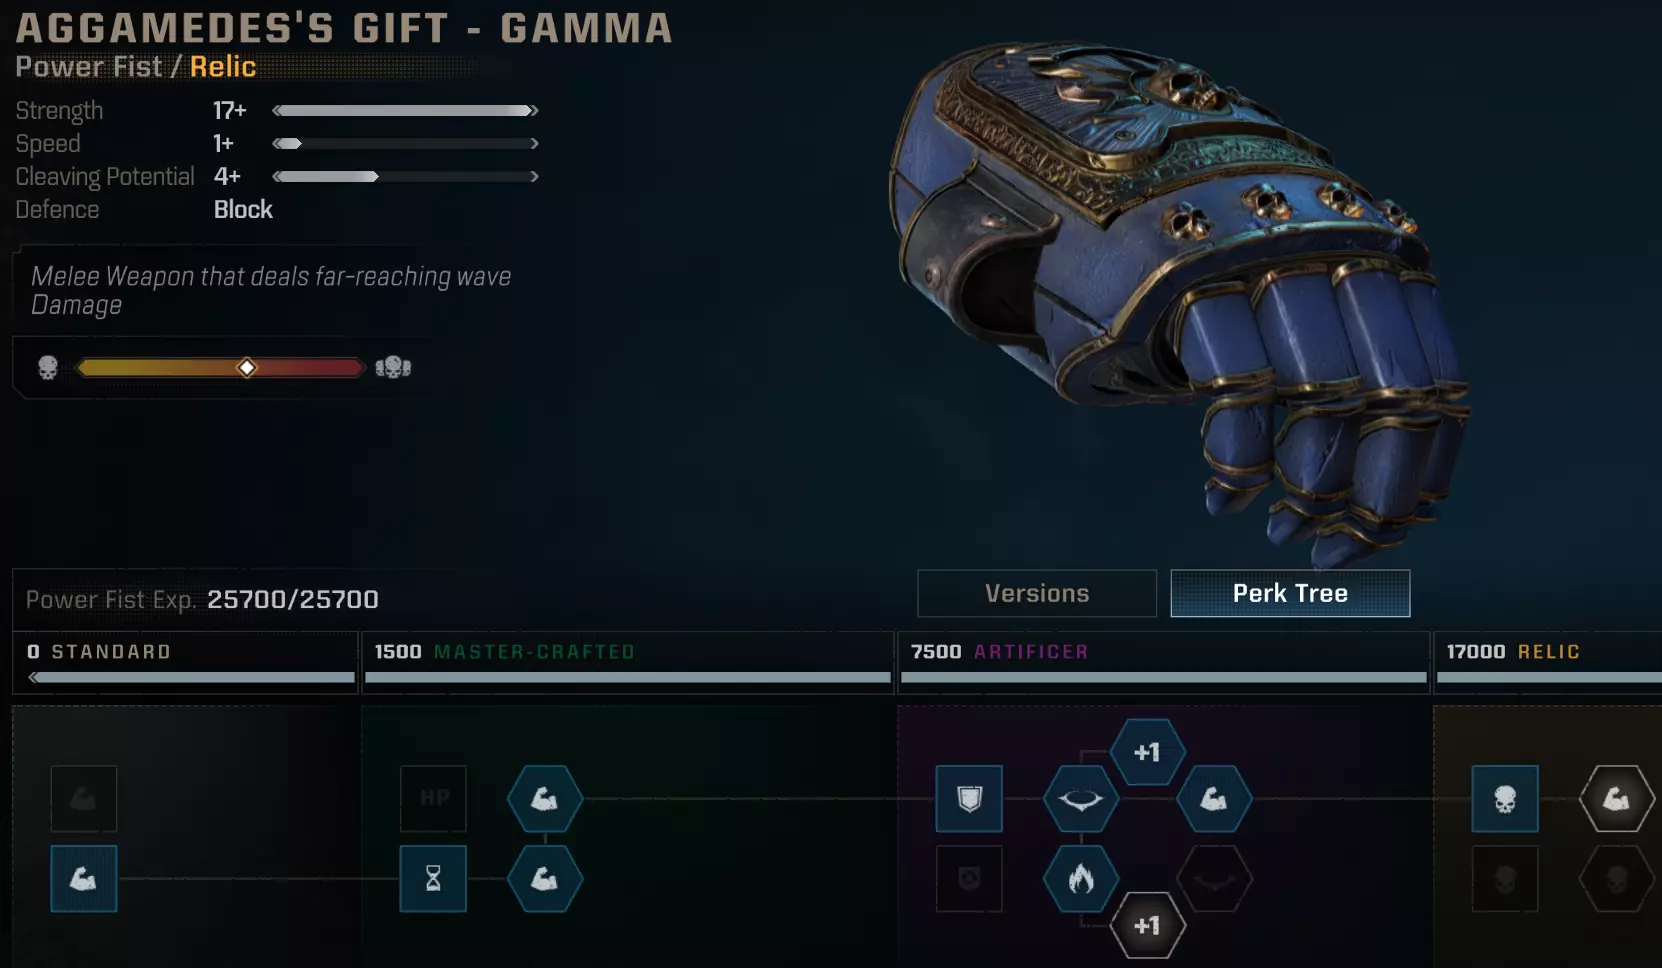The height and width of the screenshot is (968, 1662).
Task: Click the 1500 Master-Crafted tier header
Action: pos(627,661)
